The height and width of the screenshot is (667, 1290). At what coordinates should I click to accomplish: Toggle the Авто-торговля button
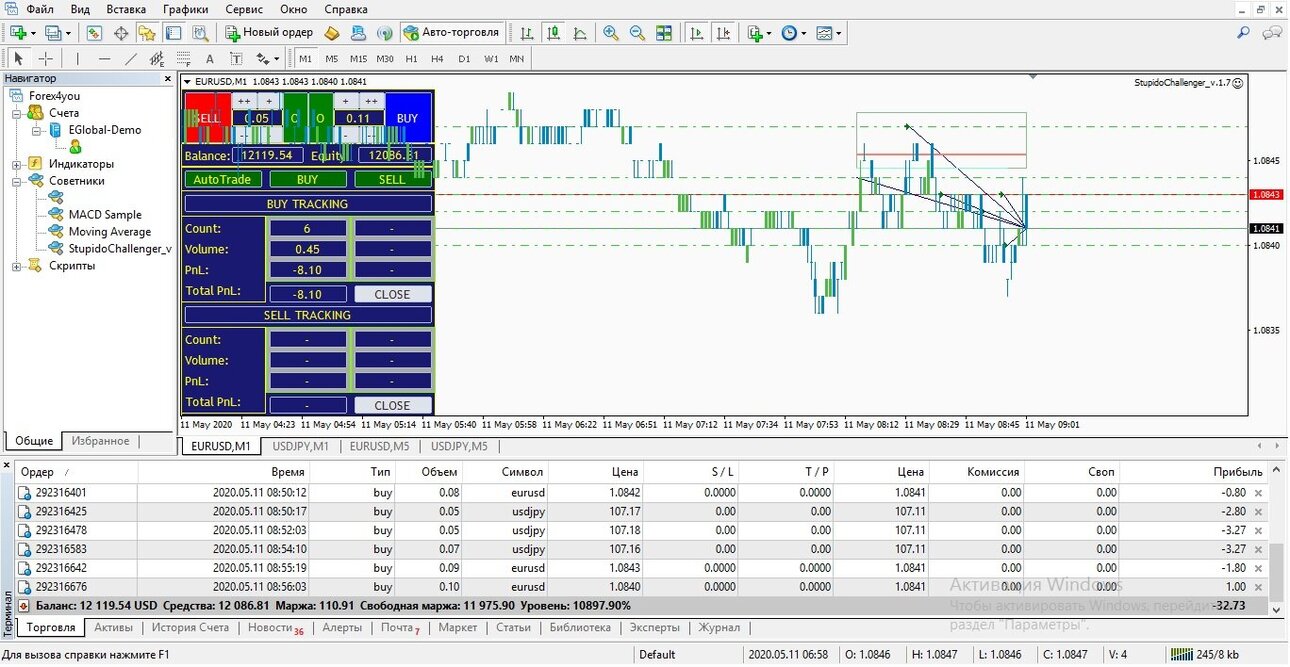coord(451,33)
